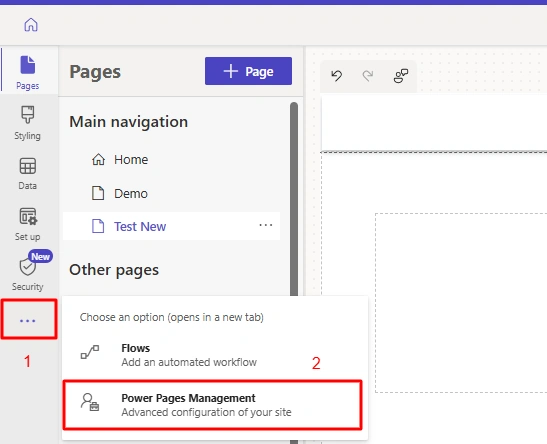Click the comments/copilot icon in toolbar
Screen dimensions: 547x444
tap(401, 75)
